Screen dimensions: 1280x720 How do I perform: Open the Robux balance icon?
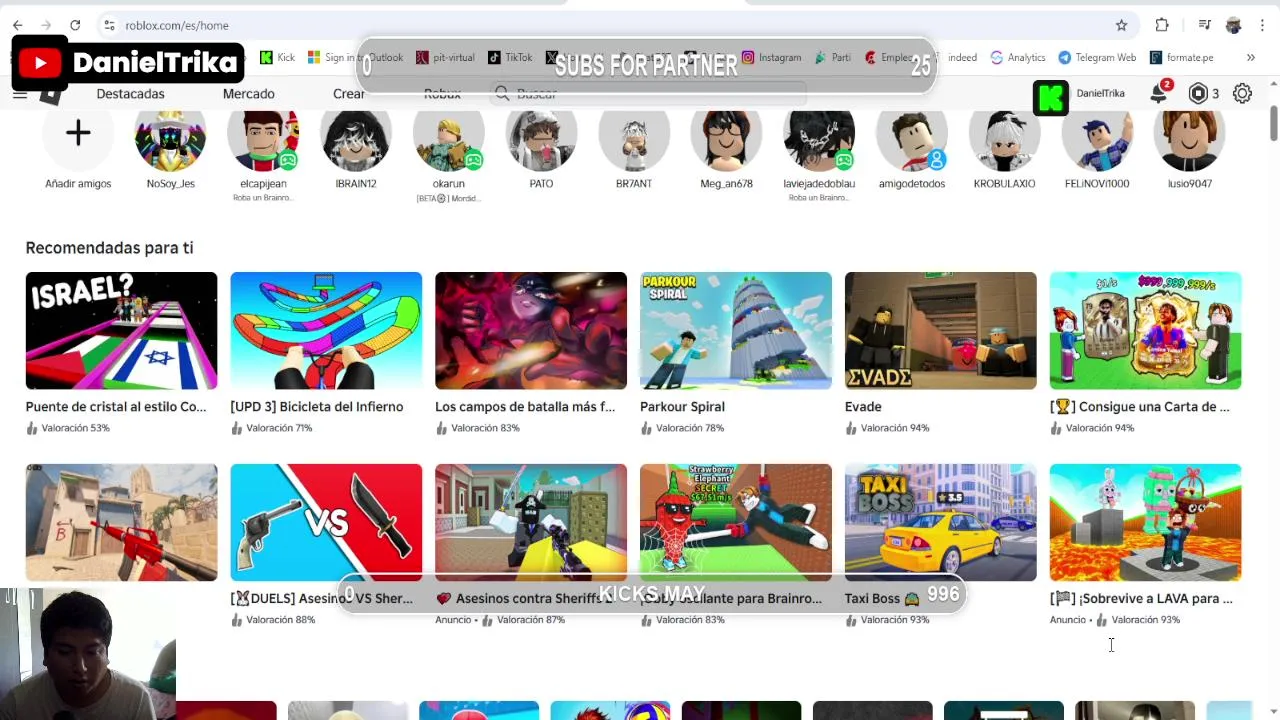coord(1198,94)
